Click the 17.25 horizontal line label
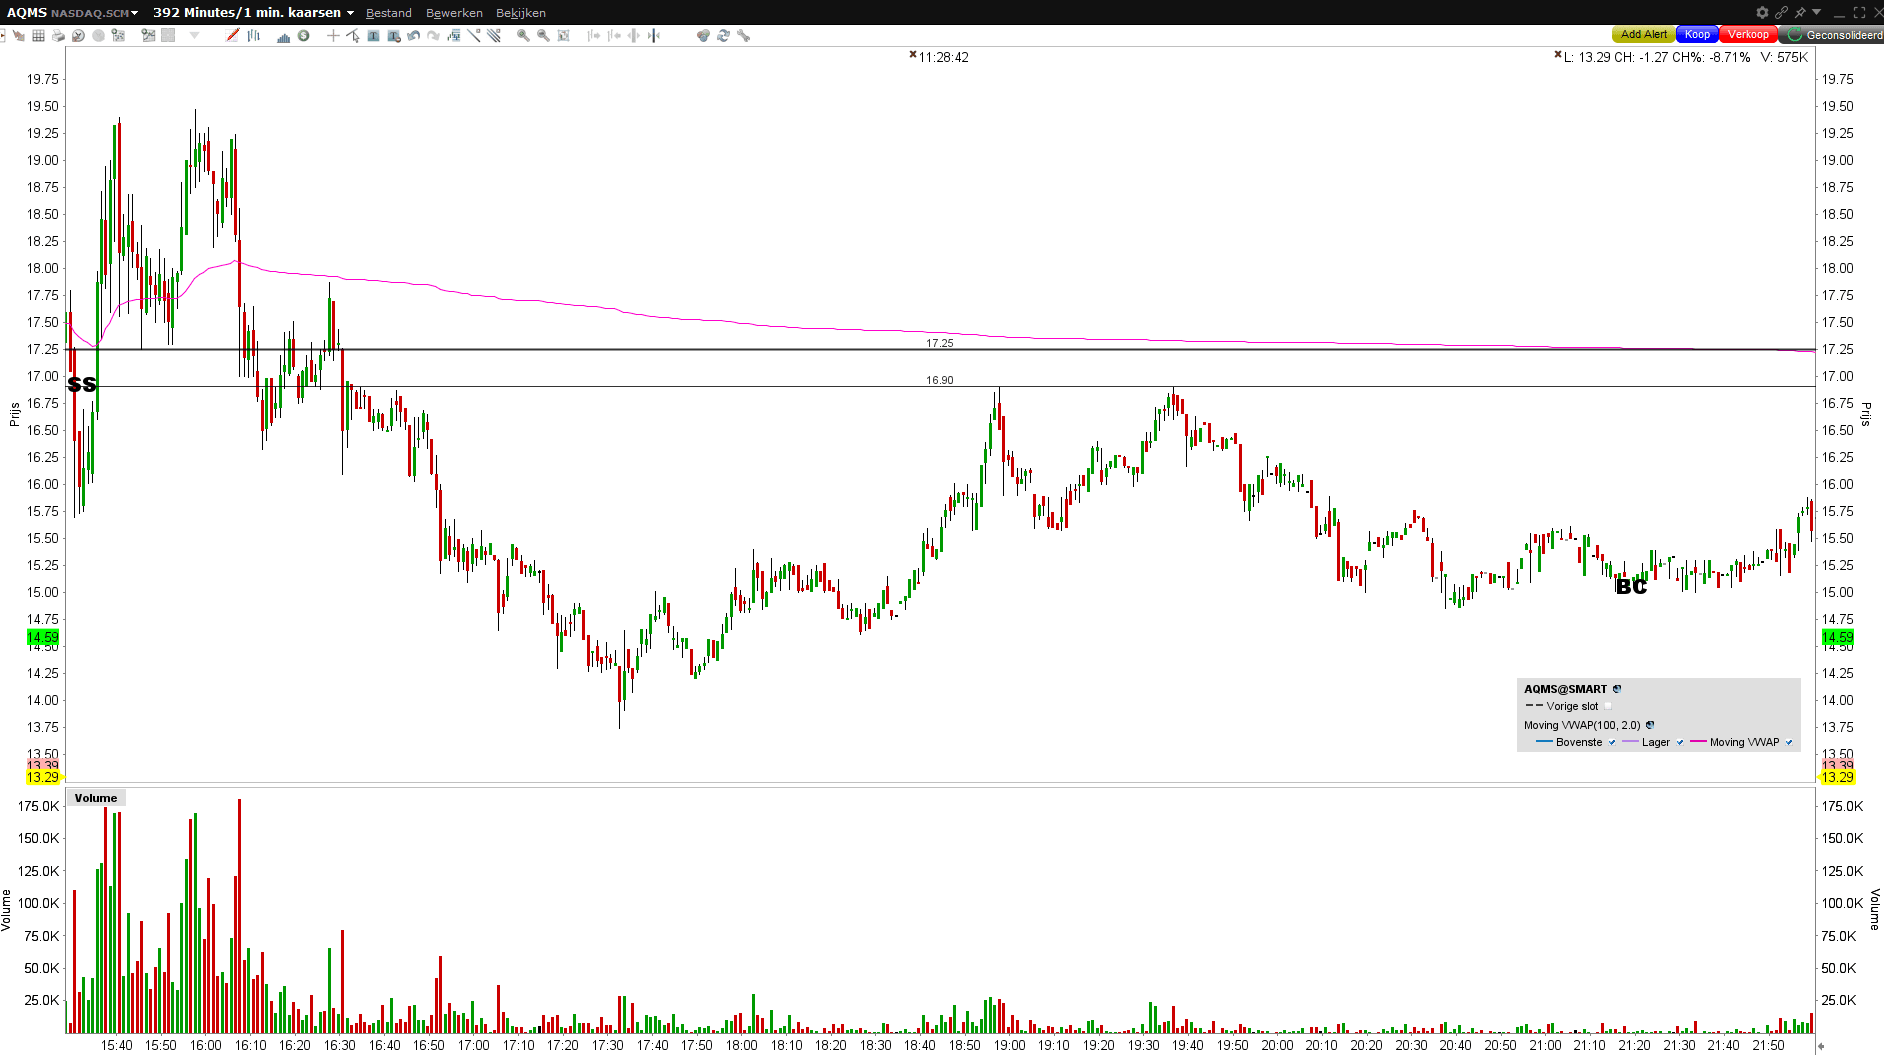Viewport: 1884px width, 1060px height. (x=940, y=343)
